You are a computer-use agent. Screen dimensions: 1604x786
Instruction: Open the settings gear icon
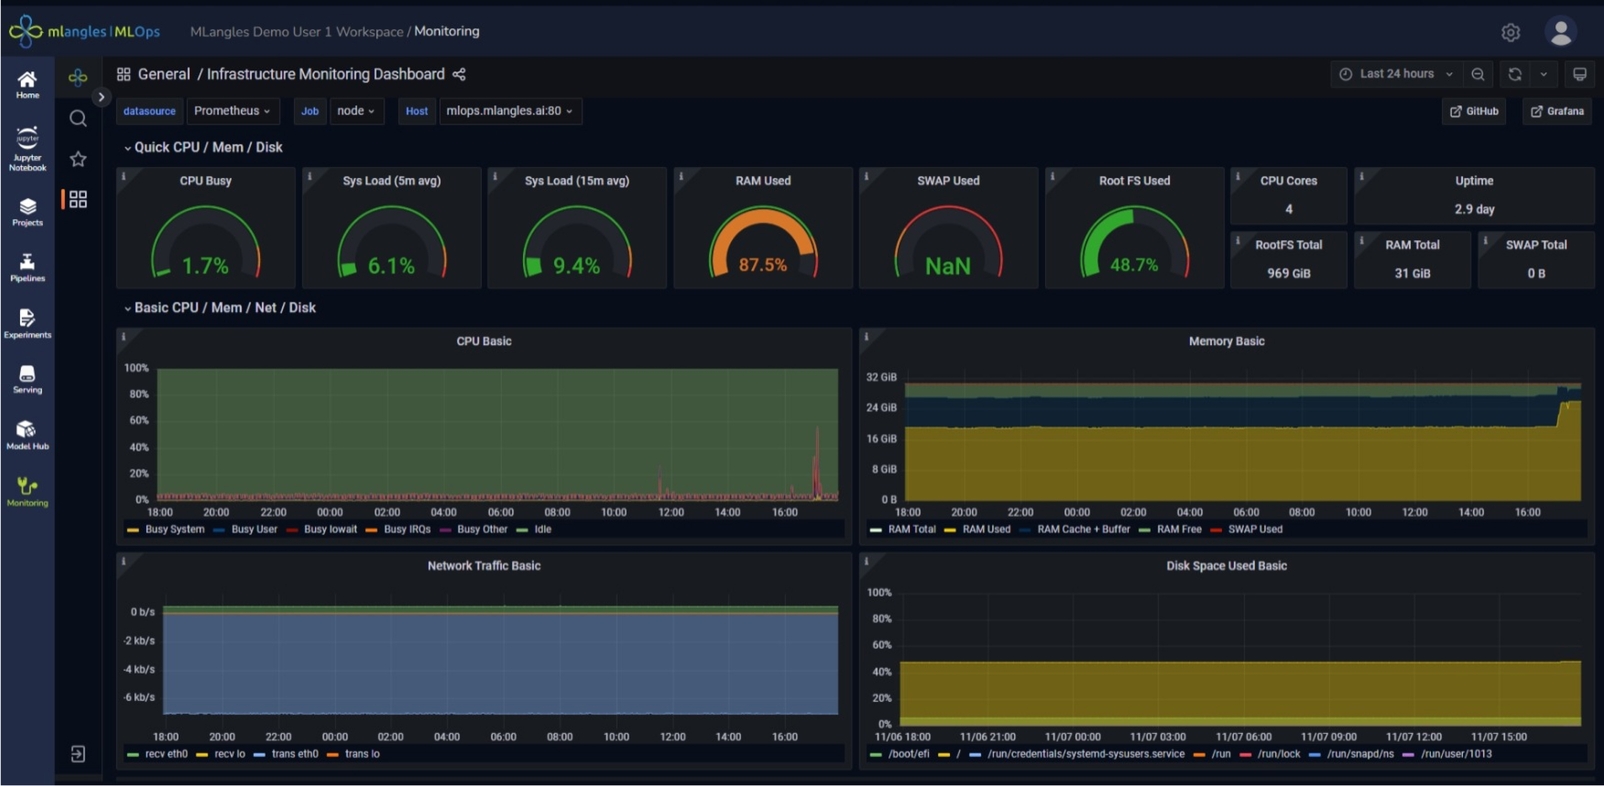point(1510,32)
